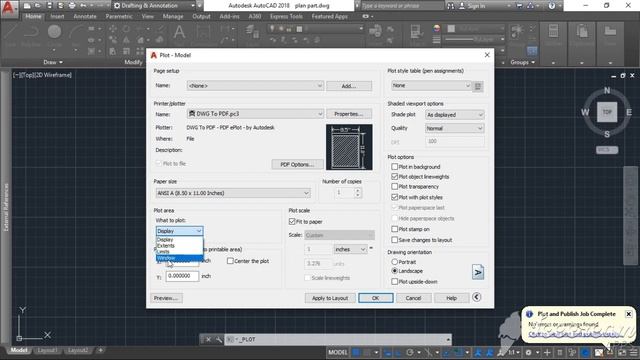Check Save changes to layout
Viewport: 640px width, 360px height.
pyautogui.click(x=394, y=240)
